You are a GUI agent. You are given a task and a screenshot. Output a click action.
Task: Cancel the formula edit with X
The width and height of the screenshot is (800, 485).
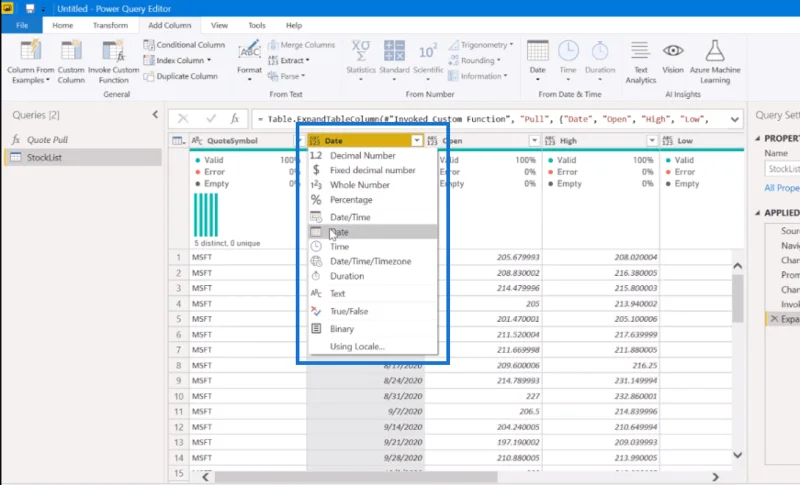coord(183,119)
